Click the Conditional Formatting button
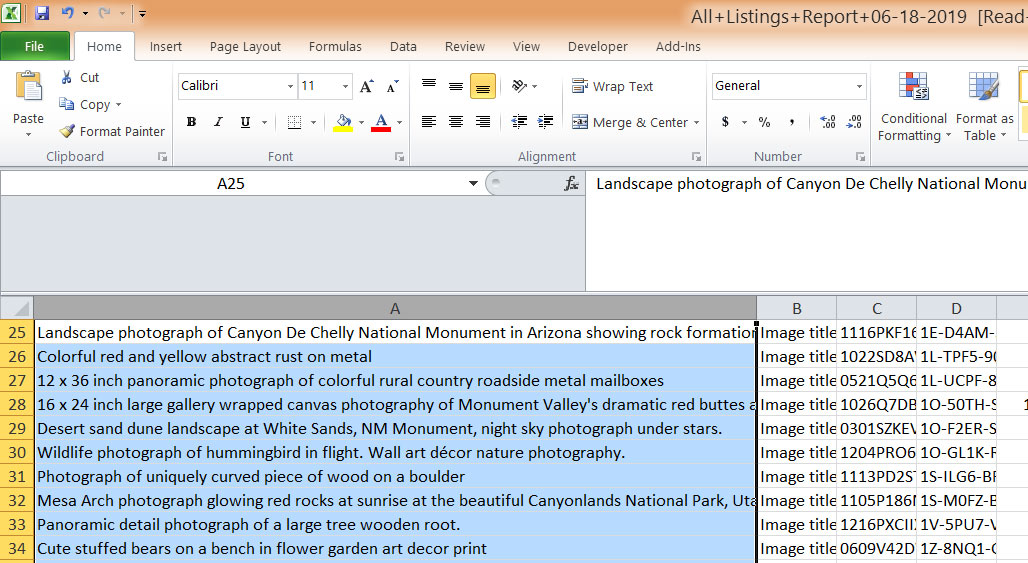 913,108
